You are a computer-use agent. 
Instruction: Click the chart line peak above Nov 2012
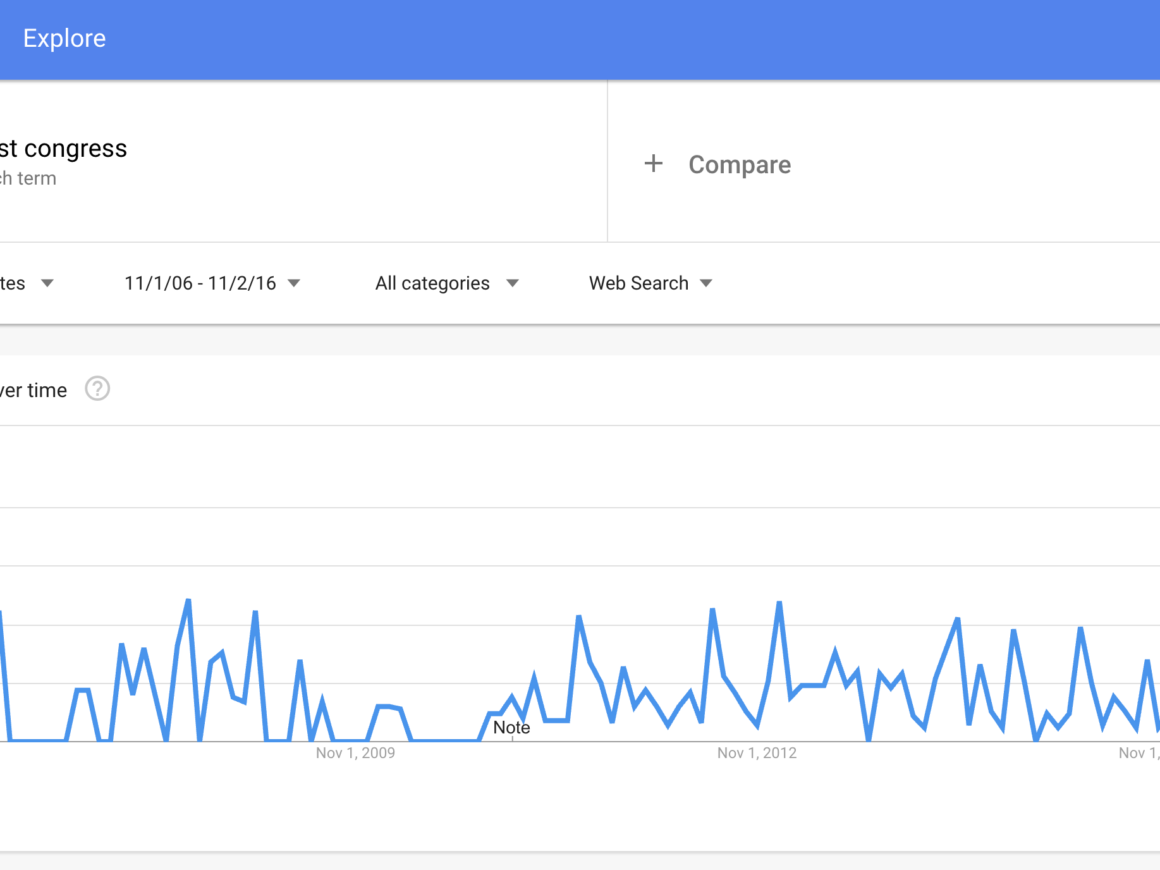(x=779, y=603)
